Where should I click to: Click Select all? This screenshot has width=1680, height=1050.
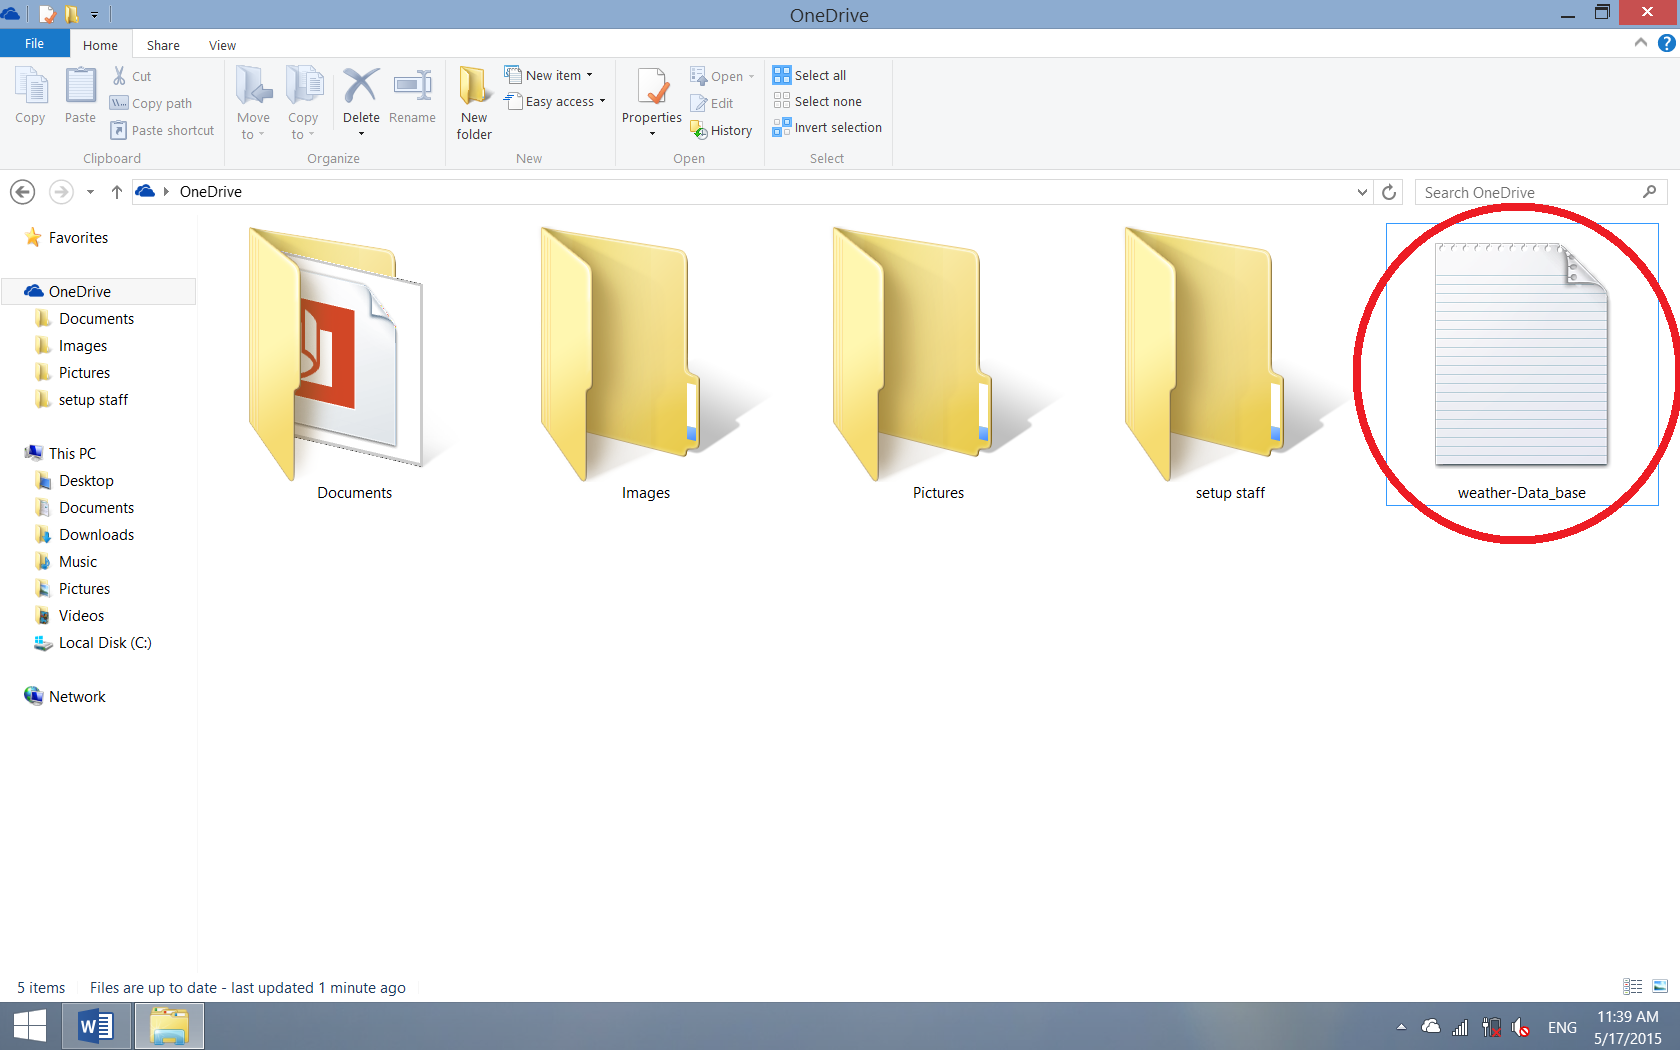click(809, 75)
